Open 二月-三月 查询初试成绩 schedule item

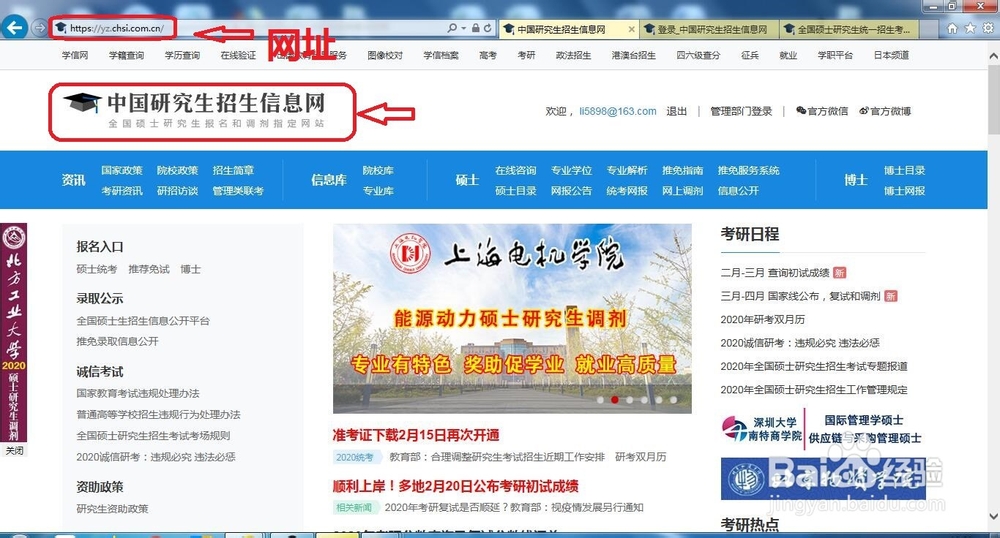[775, 273]
